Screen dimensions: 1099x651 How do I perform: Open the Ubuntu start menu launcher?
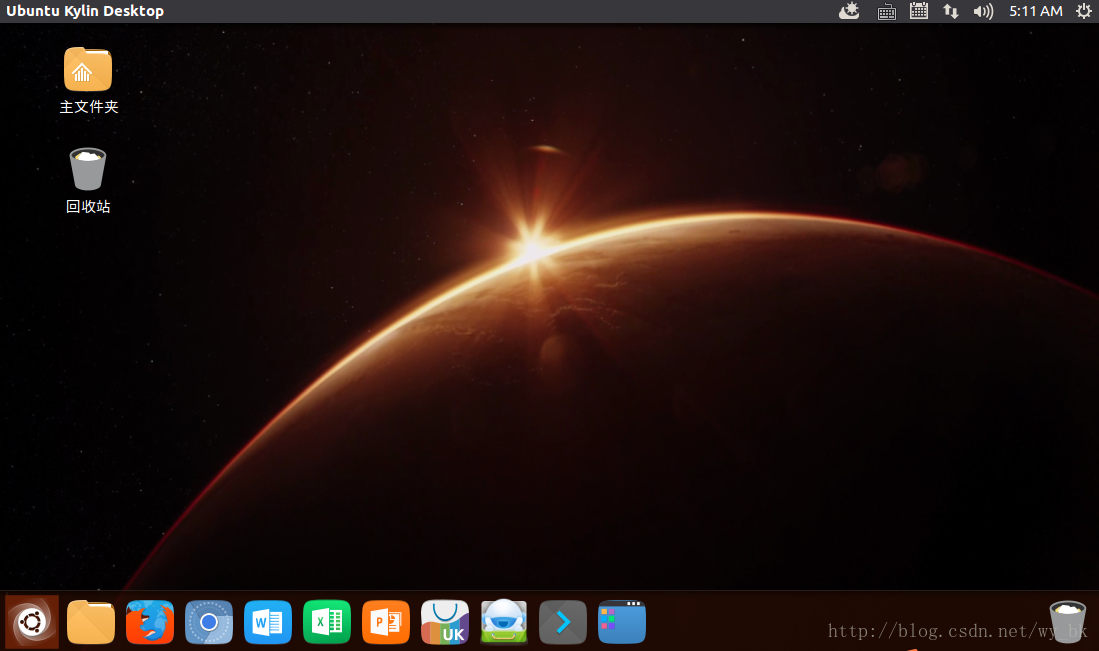point(32,622)
